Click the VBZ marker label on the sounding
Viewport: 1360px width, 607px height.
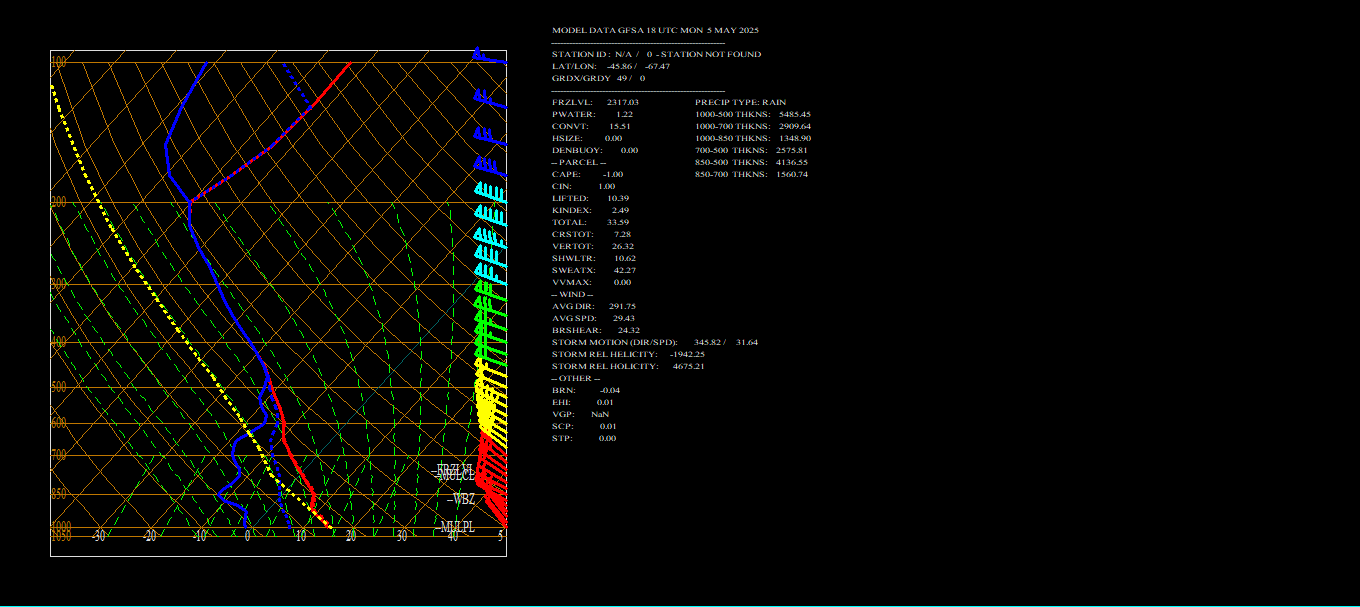[x=463, y=499]
